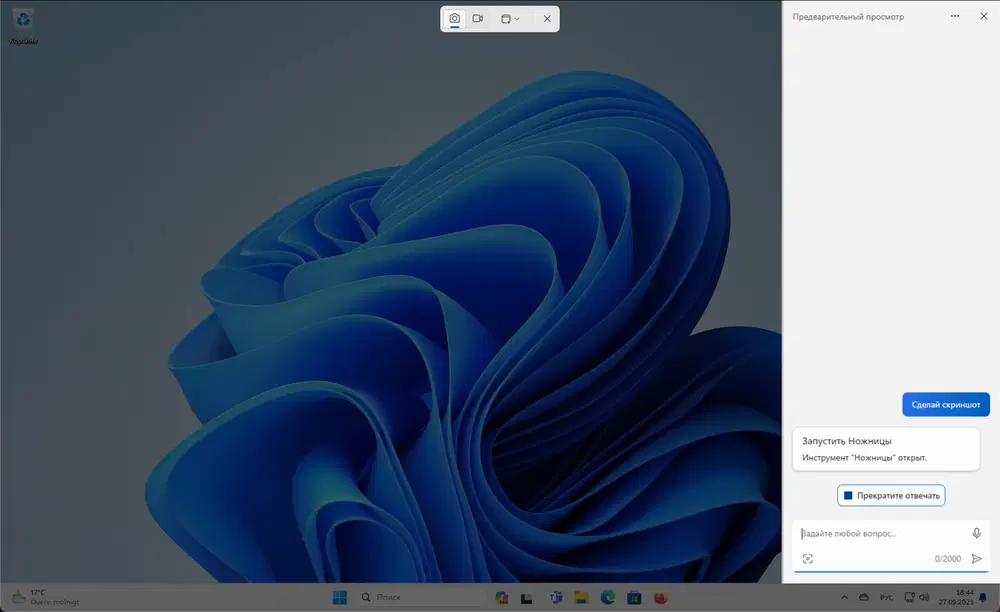Launch Microsoft Teams chat from taskbar
This screenshot has width=1000, height=612.
point(555,597)
